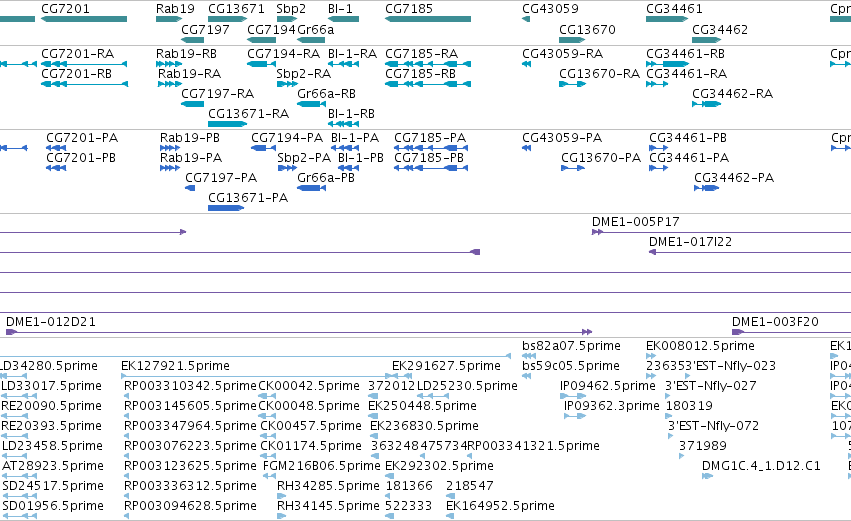This screenshot has width=851, height=521.
Task: Click EST EK127921.5prime
Action: pos(258,377)
